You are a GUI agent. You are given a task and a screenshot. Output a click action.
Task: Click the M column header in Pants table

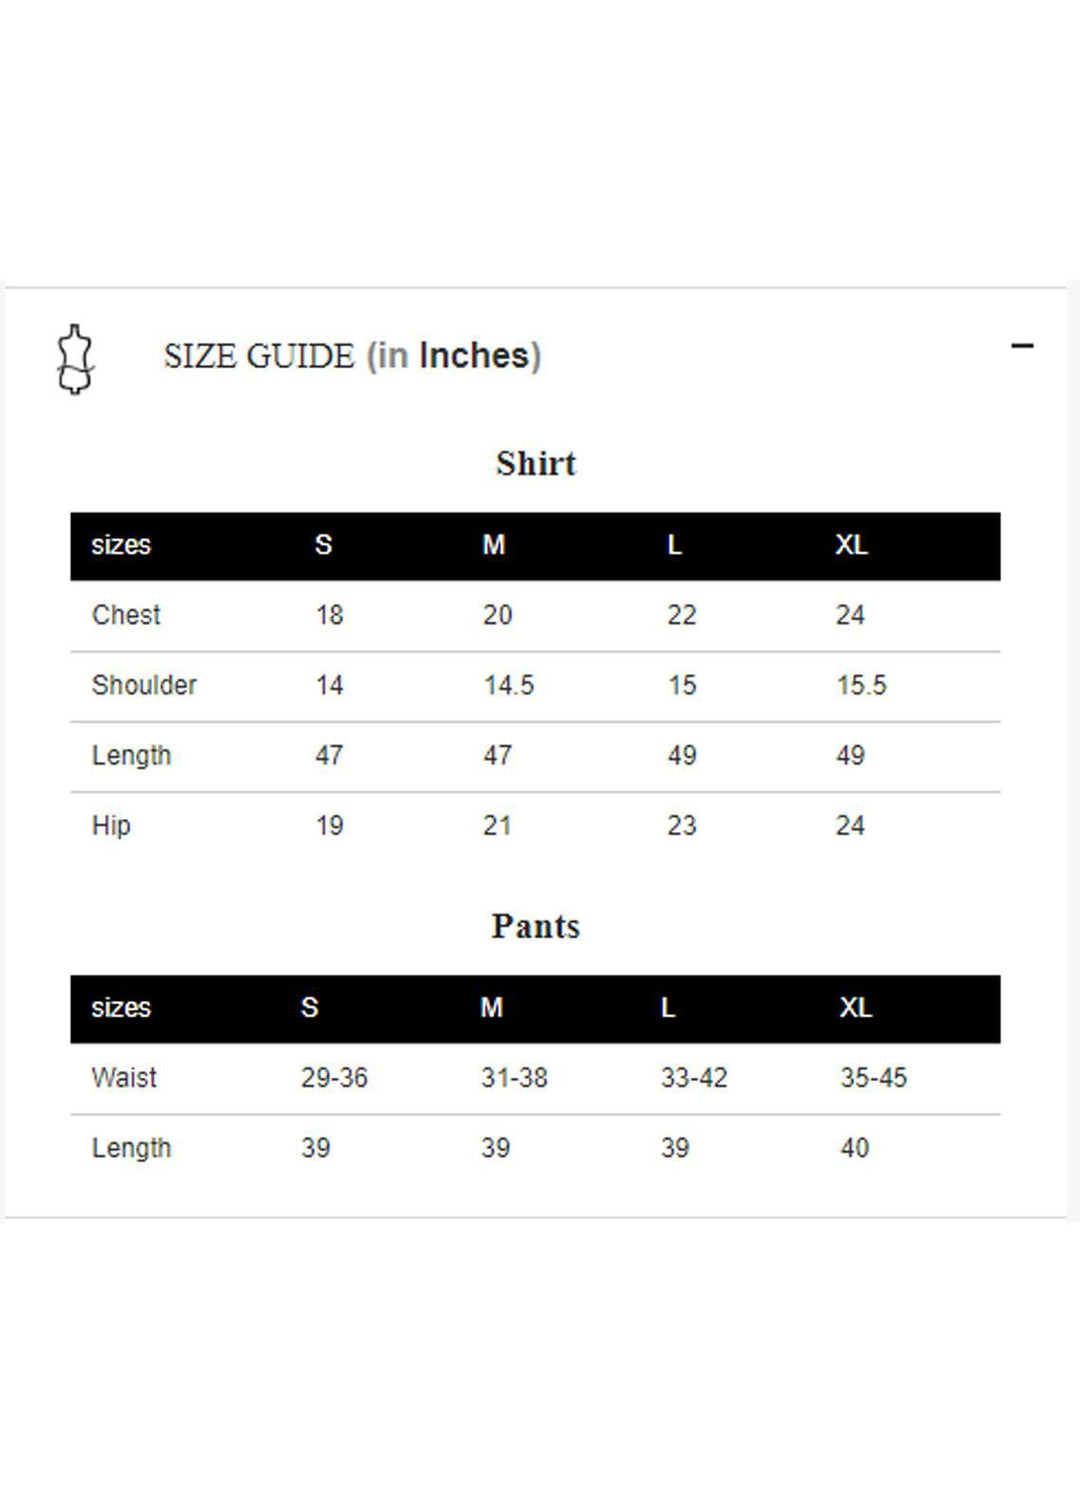[x=491, y=1007]
